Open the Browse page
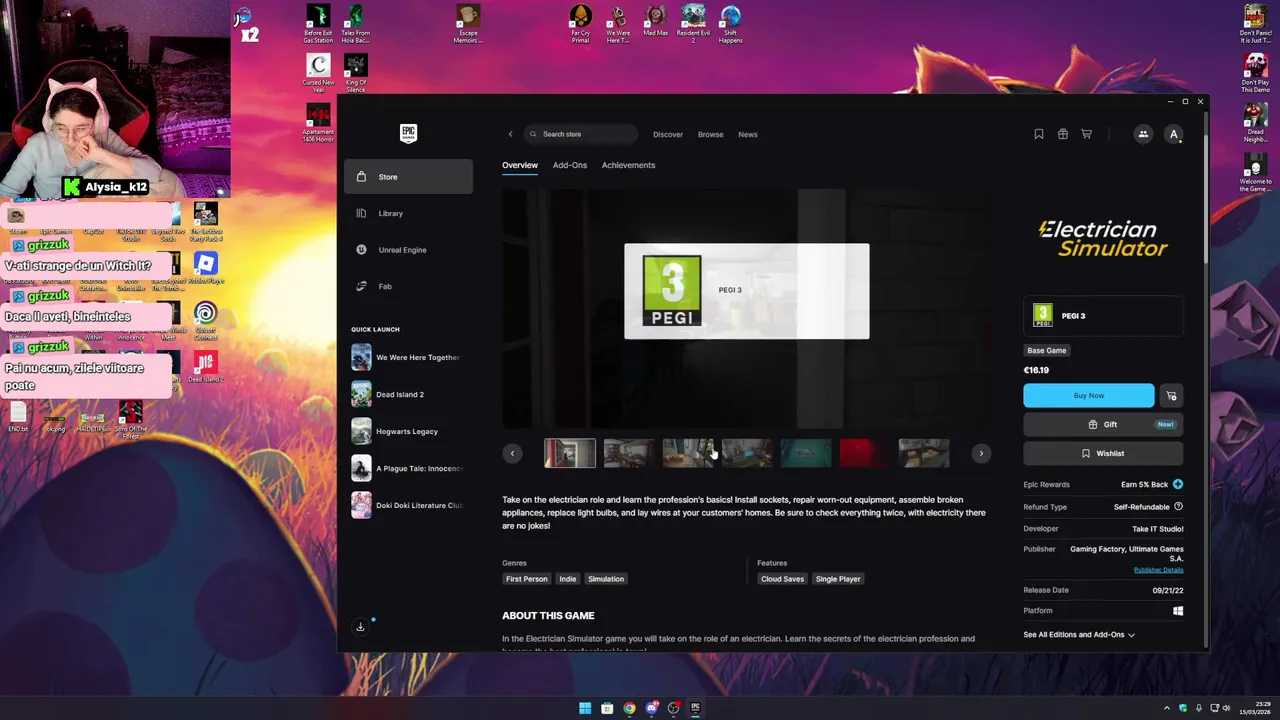Image resolution: width=1280 pixels, height=720 pixels. [711, 134]
